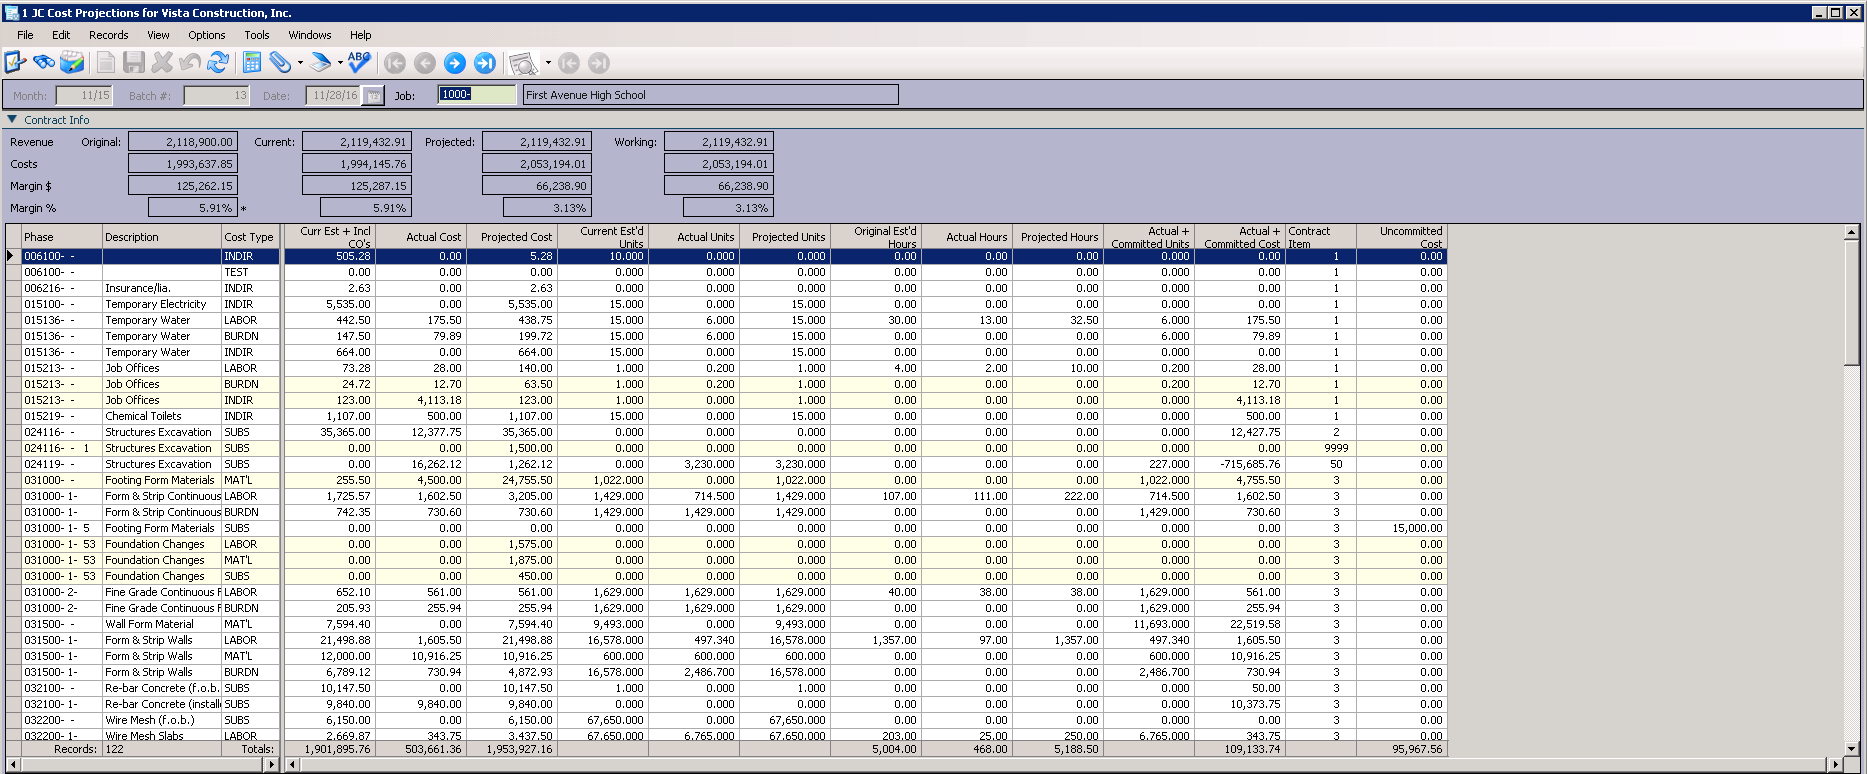The image size is (1867, 774).
Task: Open the File menu
Action: [25, 35]
